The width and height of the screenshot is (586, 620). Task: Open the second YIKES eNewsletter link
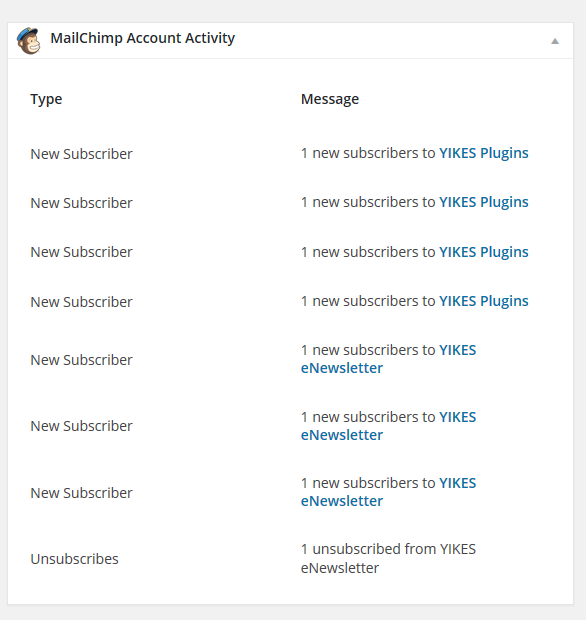pyautogui.click(x=388, y=426)
